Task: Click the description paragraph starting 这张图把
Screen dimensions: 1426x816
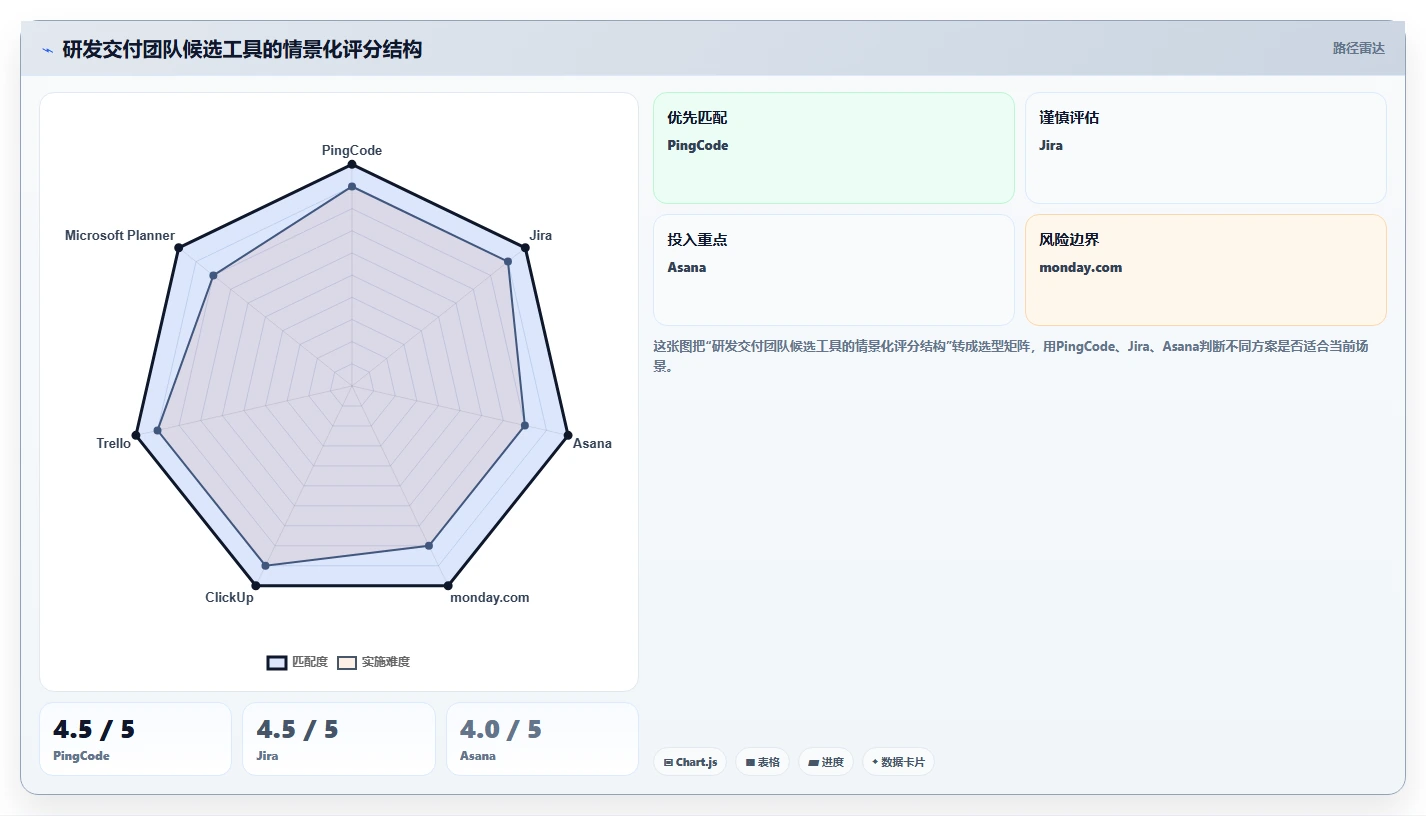Action: (x=1018, y=356)
